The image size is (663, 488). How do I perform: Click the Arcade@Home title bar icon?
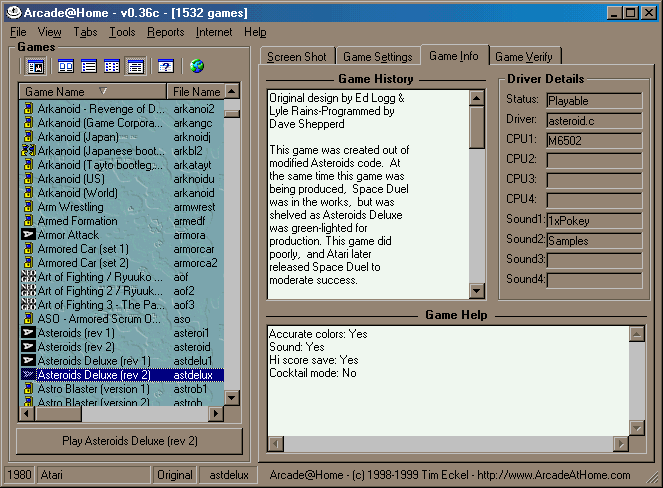coord(14,12)
